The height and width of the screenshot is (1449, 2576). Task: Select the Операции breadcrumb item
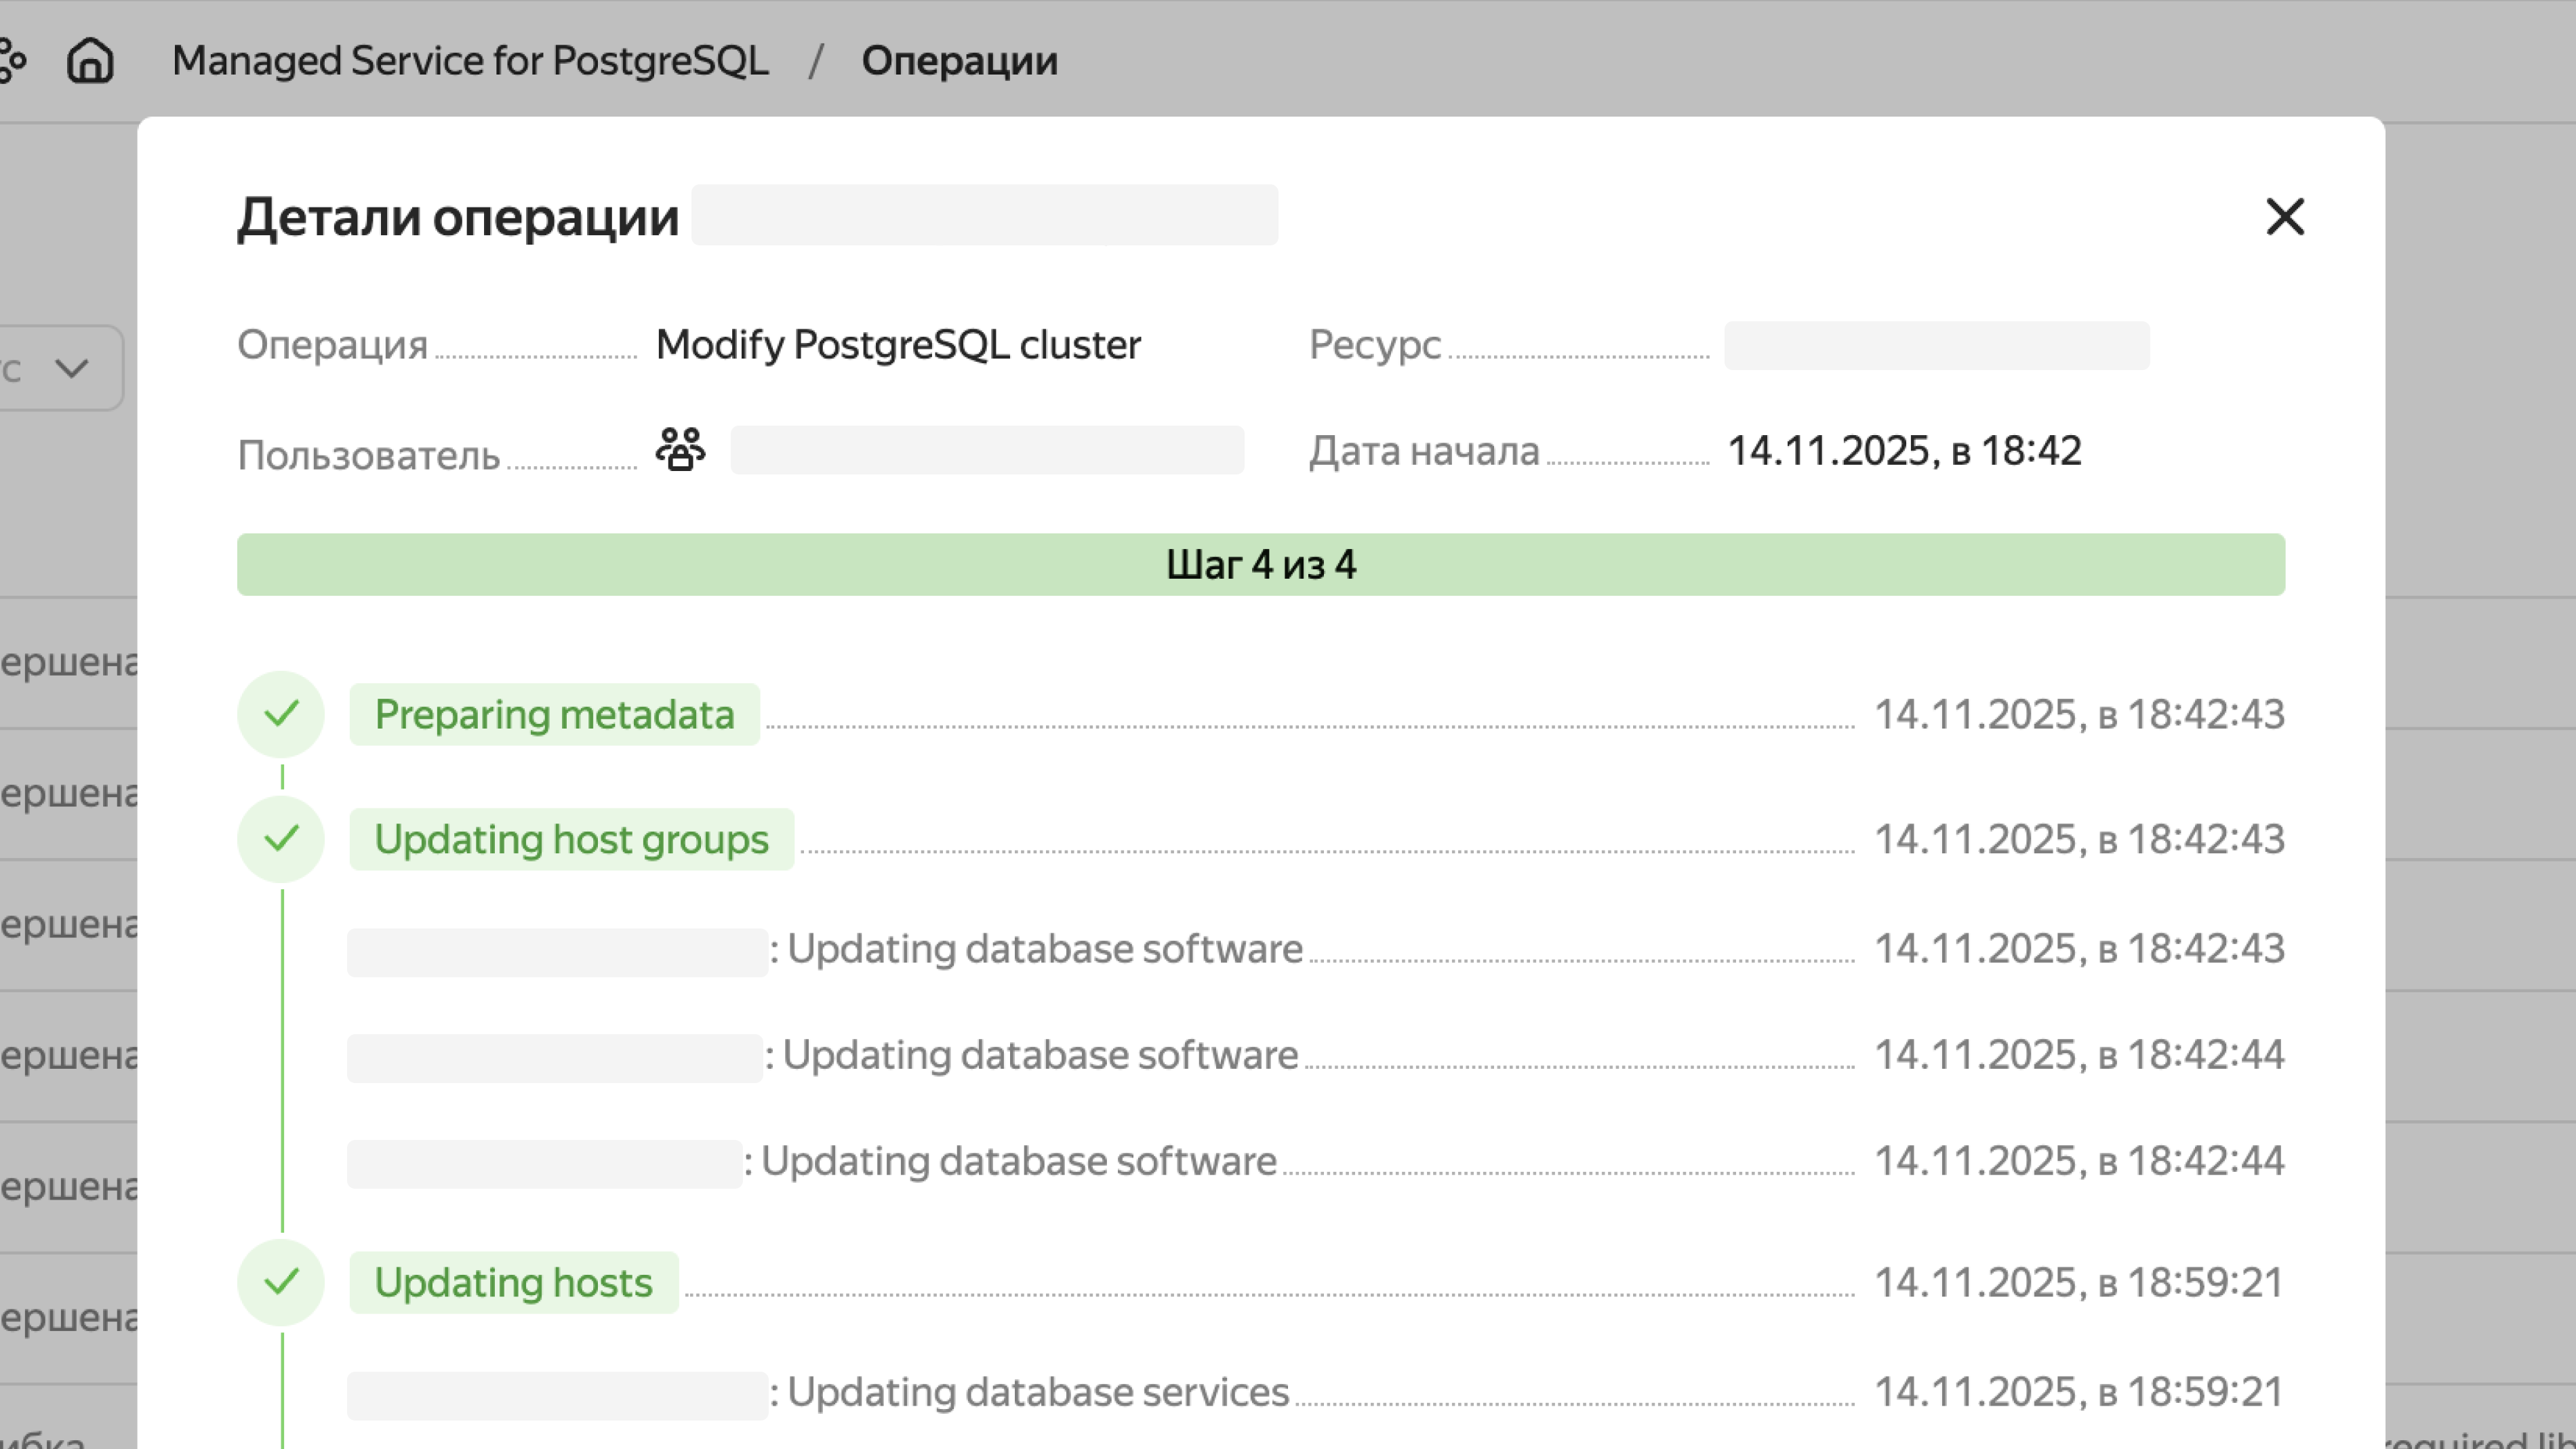point(959,60)
